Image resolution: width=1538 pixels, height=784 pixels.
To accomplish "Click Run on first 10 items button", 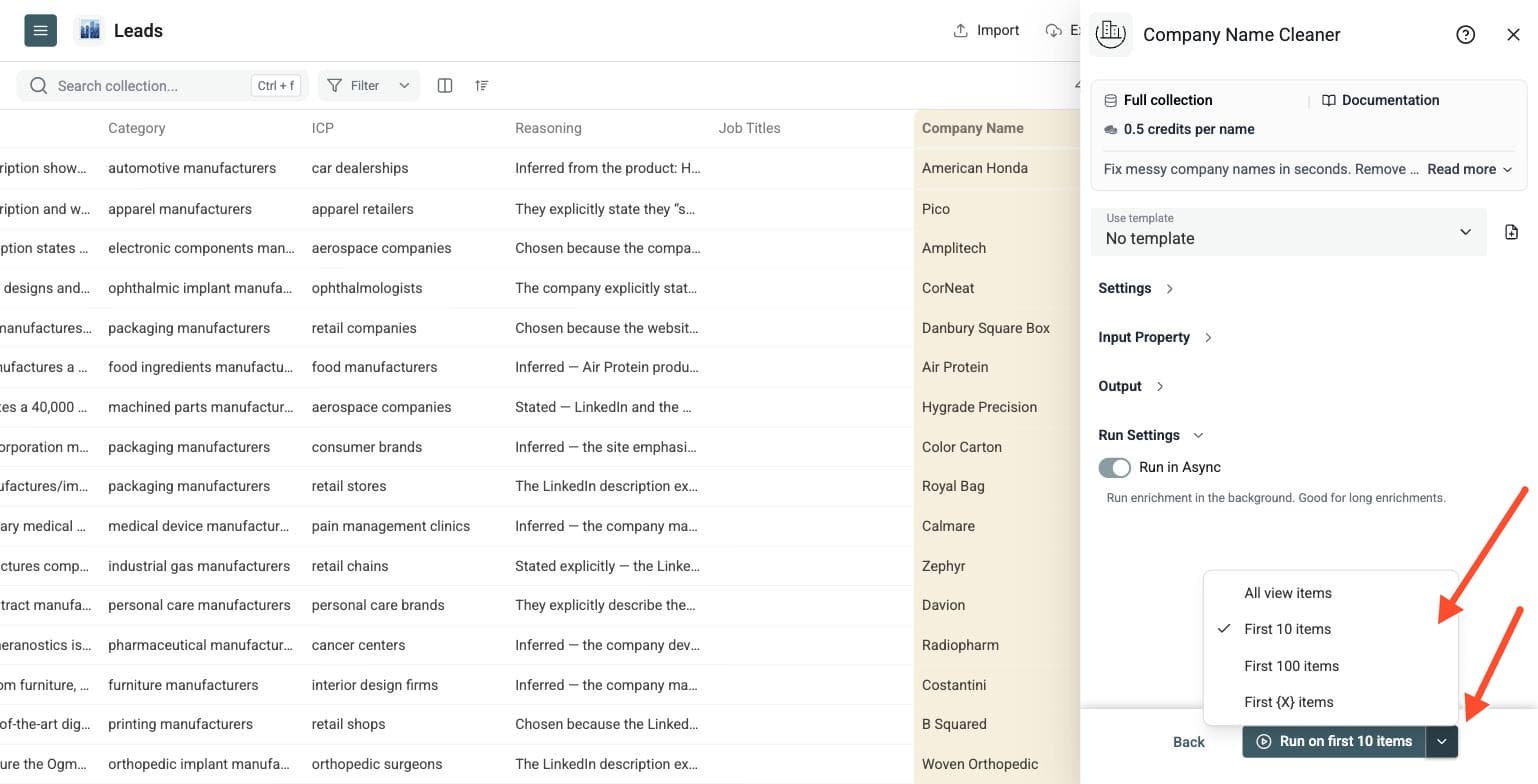I will [x=1334, y=742].
